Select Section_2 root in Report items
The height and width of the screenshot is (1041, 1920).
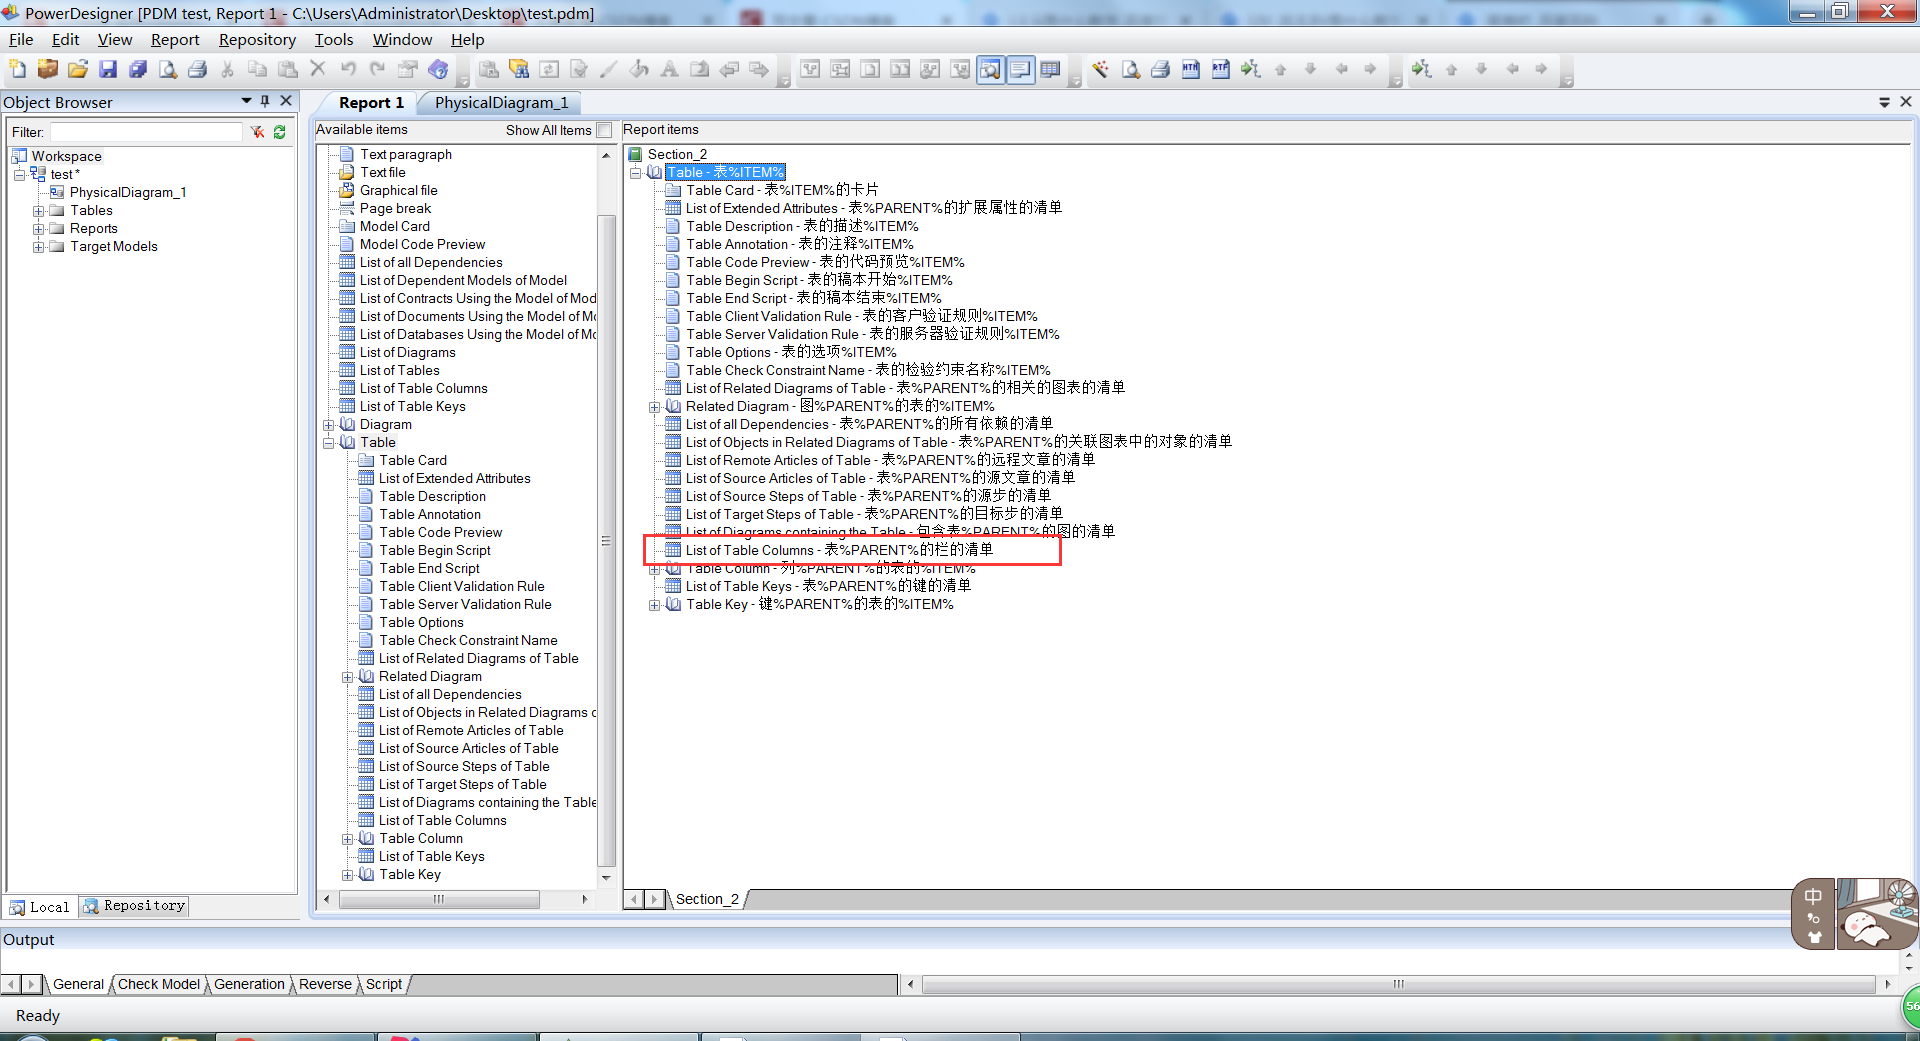tap(677, 154)
